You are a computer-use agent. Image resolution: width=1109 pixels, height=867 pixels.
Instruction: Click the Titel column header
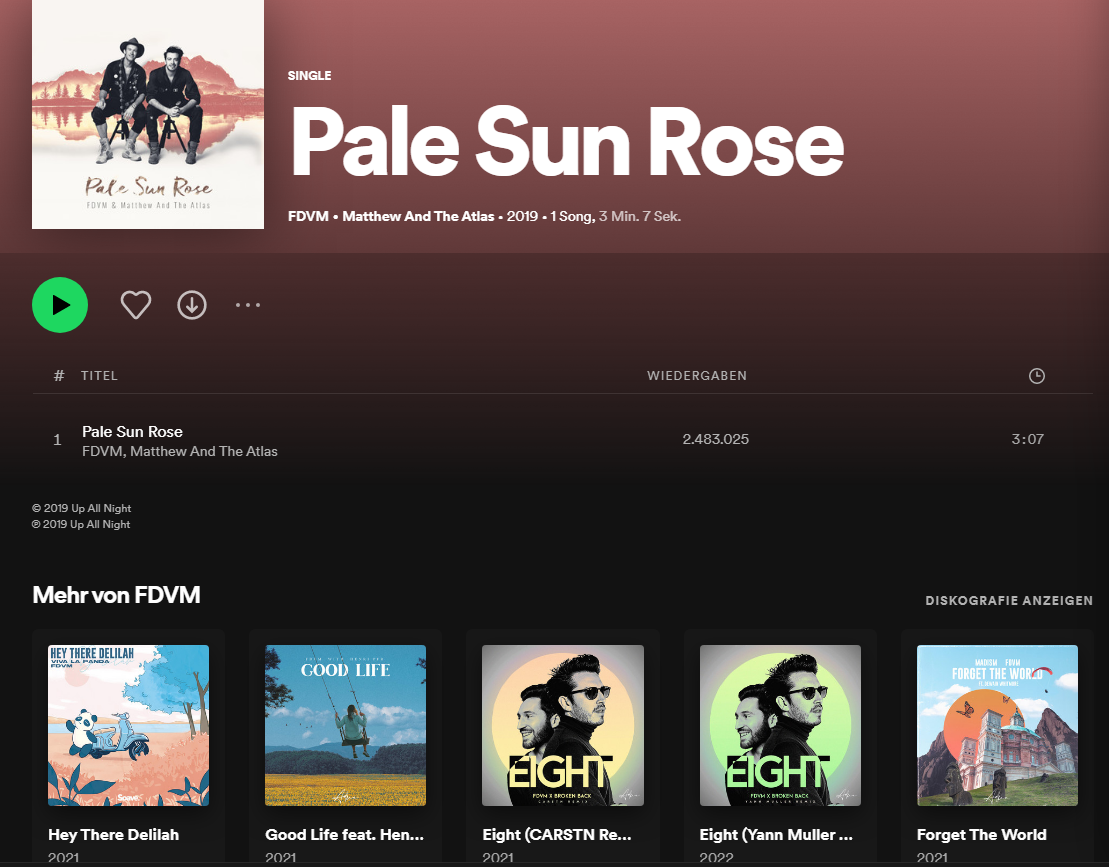99,376
